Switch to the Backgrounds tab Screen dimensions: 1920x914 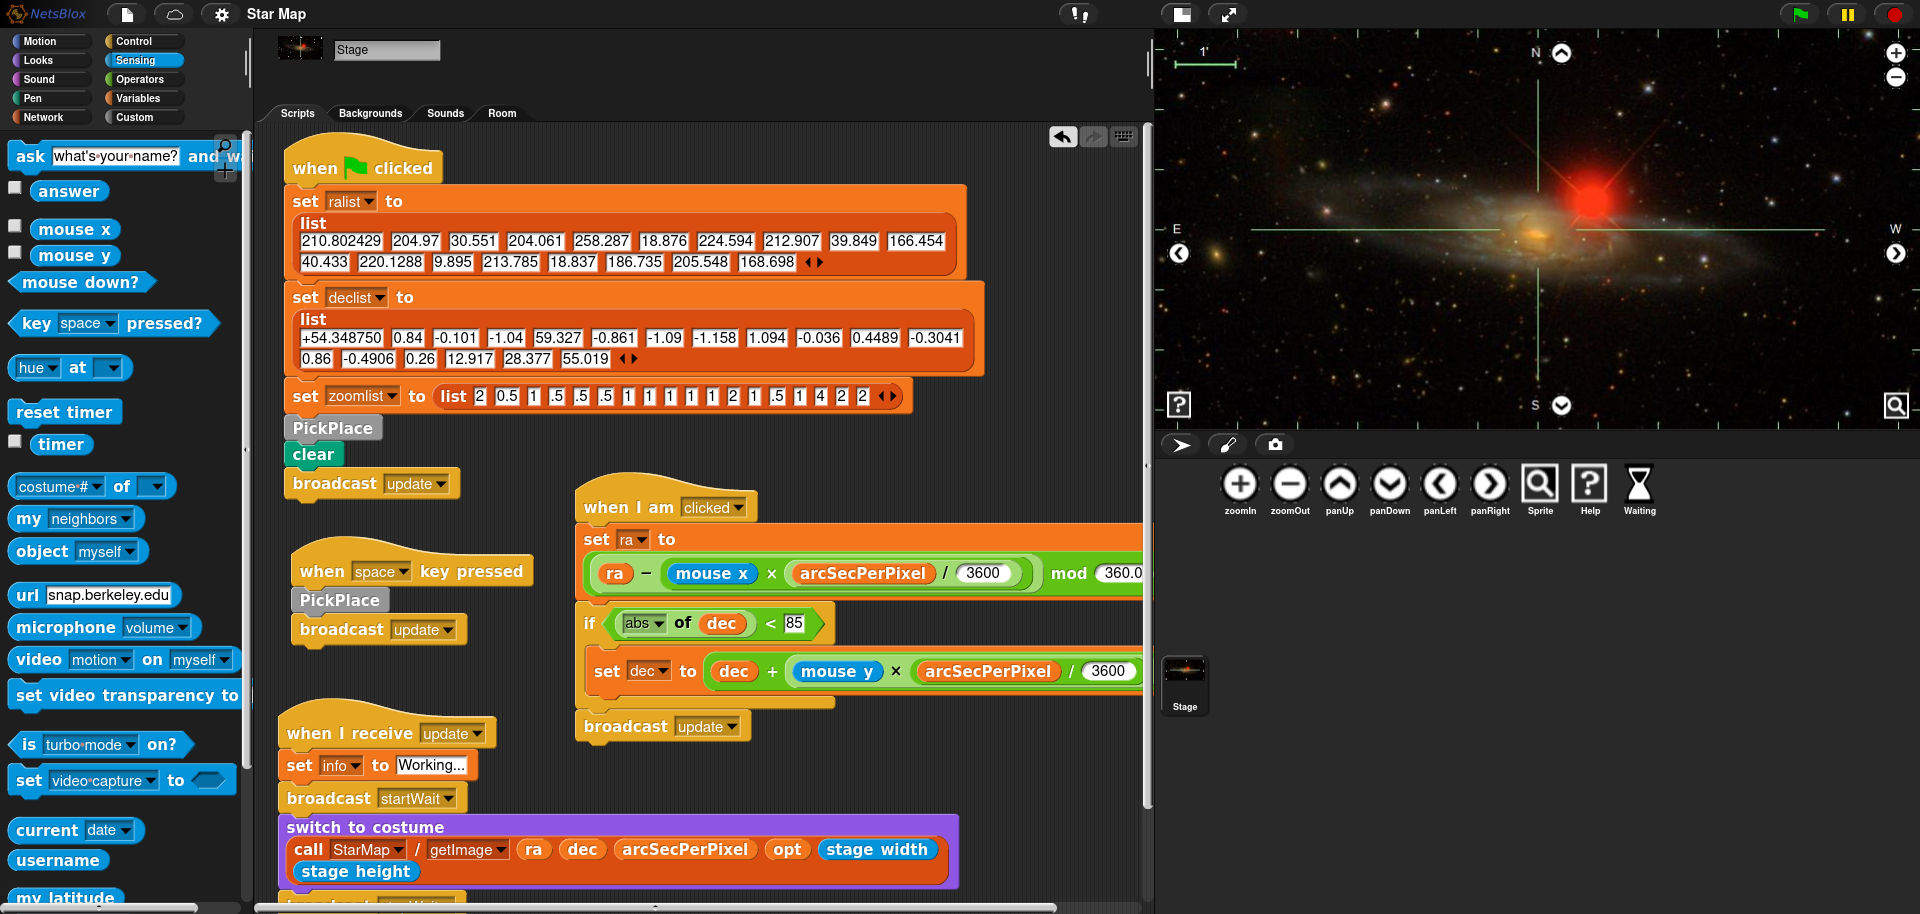point(370,113)
